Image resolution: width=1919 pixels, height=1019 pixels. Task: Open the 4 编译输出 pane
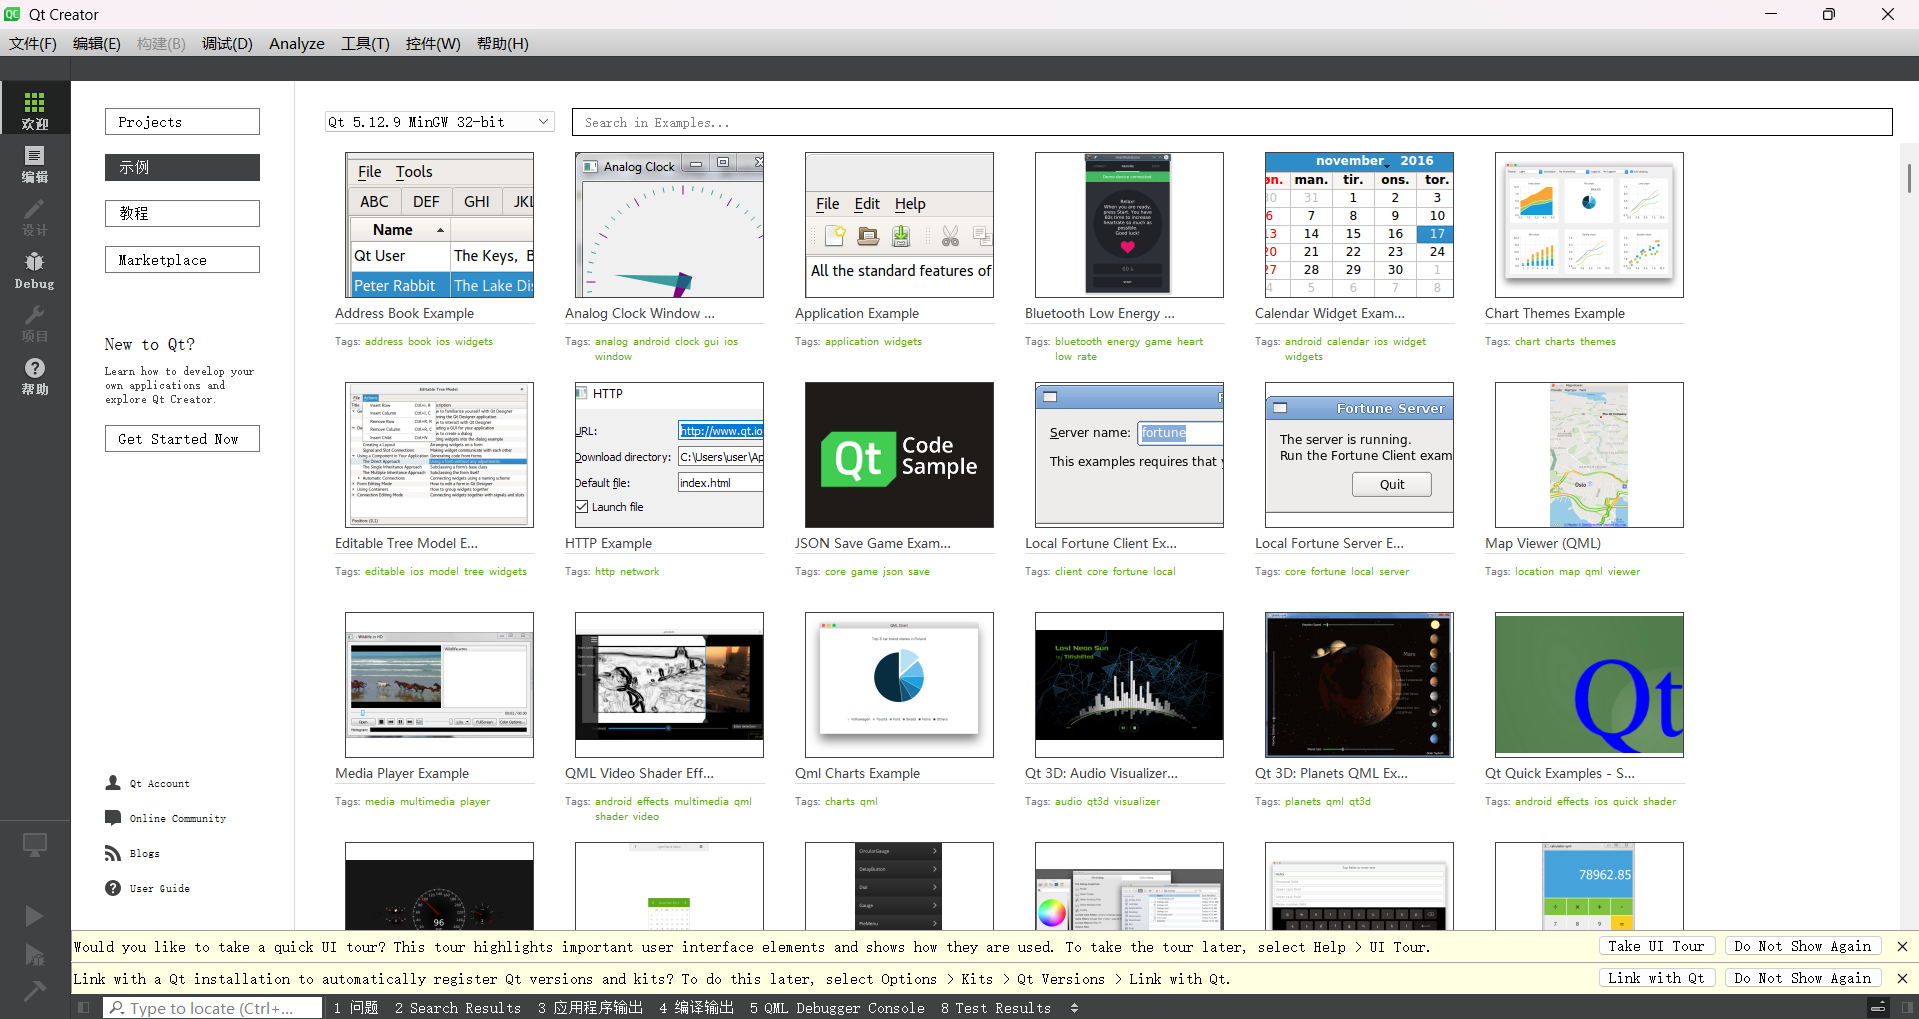[x=697, y=1007]
